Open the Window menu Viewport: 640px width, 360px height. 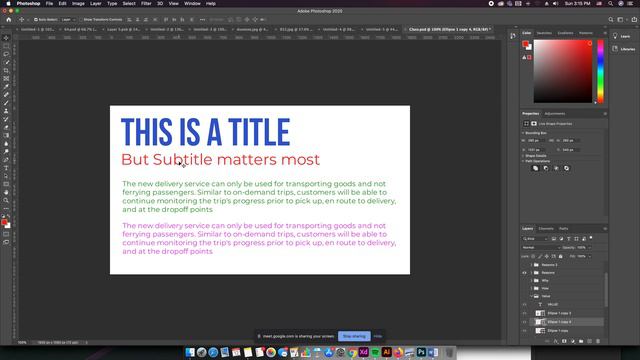192,4
